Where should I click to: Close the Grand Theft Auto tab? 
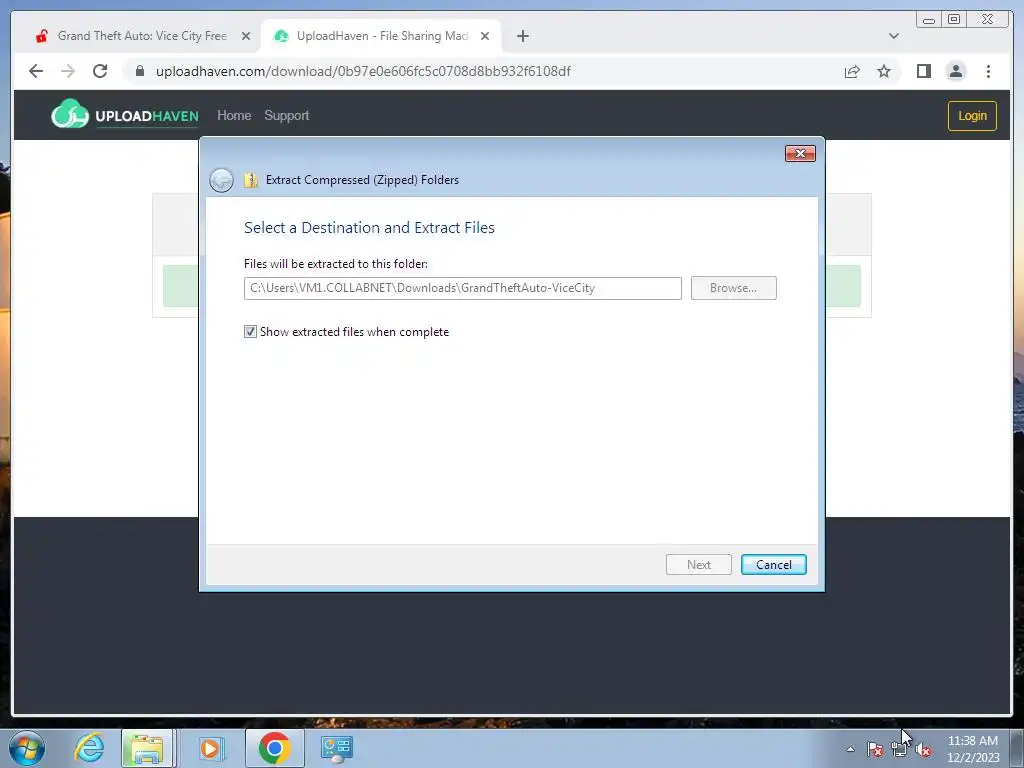(x=246, y=36)
